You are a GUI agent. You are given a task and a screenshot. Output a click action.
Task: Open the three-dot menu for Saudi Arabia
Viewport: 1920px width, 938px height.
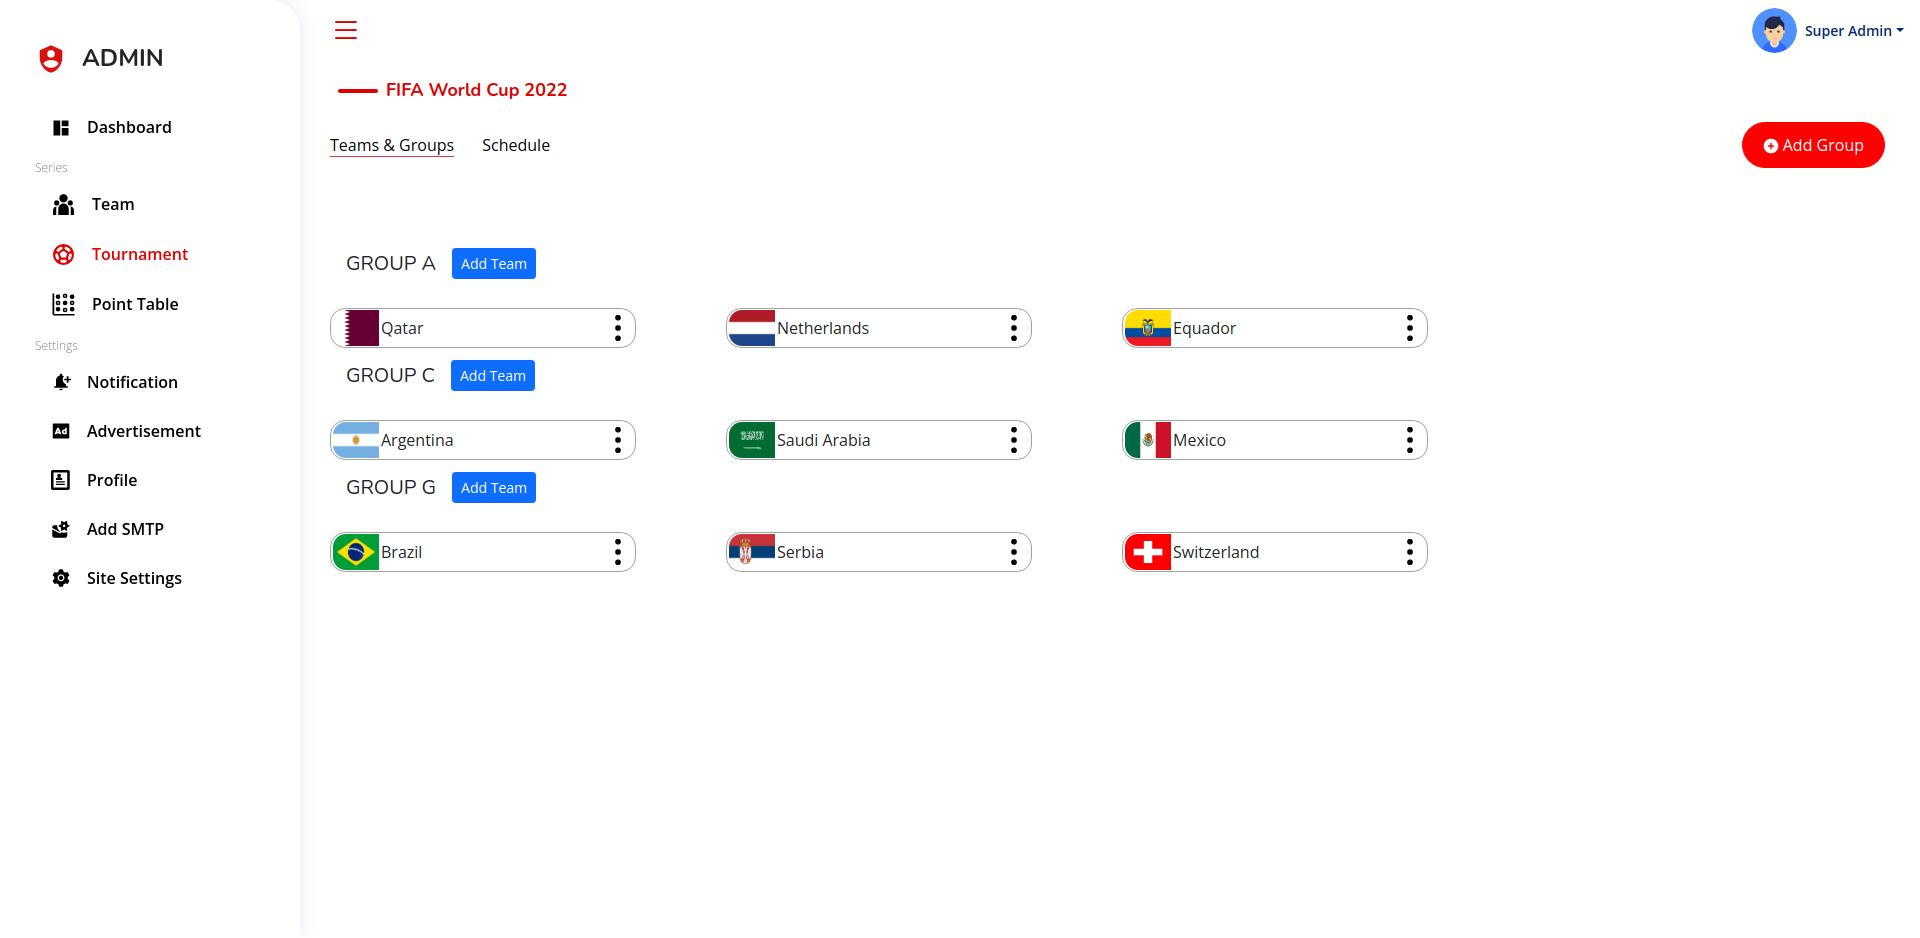[x=1014, y=440]
